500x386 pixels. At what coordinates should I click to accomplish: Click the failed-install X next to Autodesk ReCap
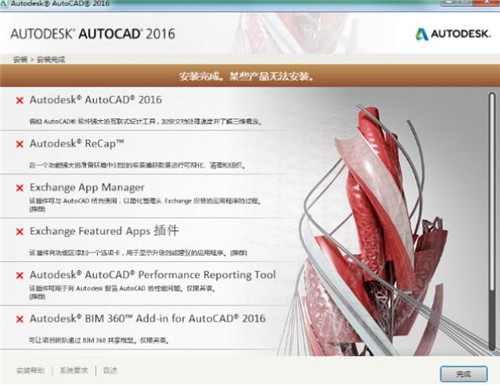coord(20,144)
